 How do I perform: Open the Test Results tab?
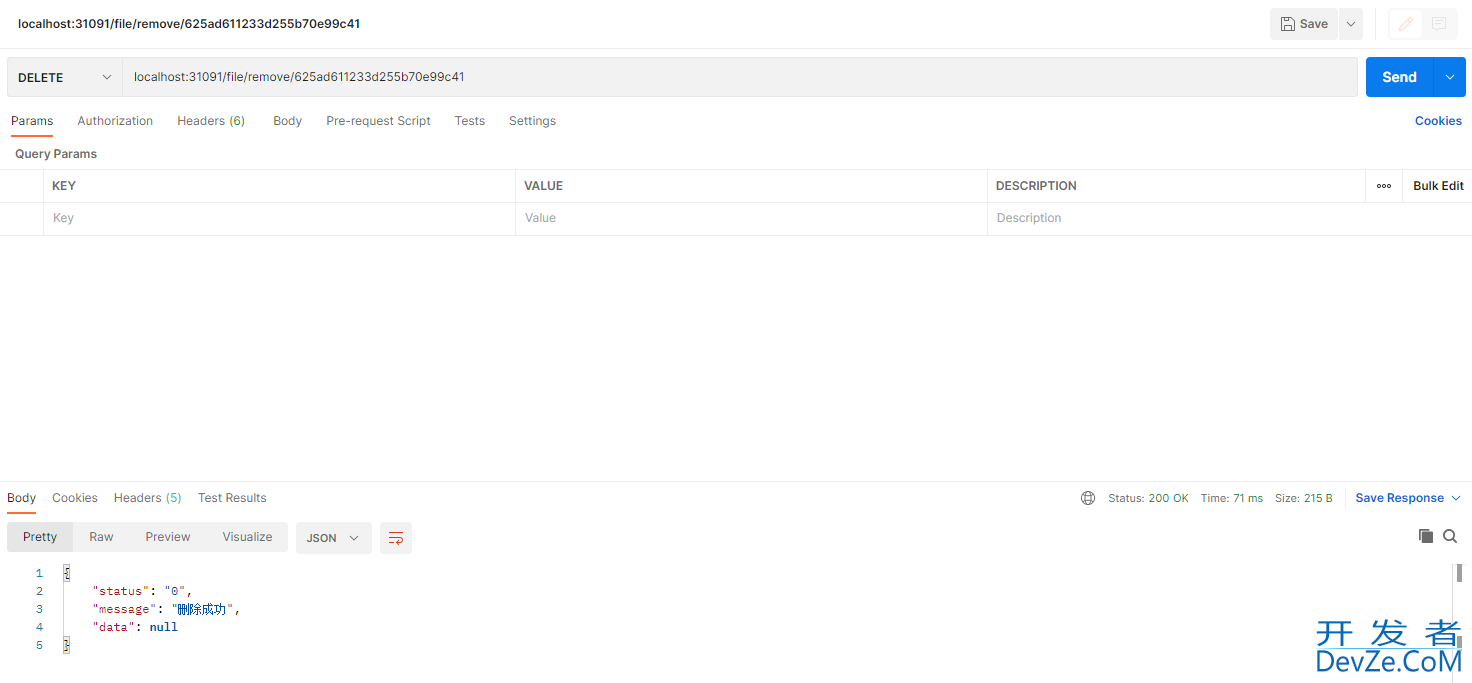pos(232,498)
